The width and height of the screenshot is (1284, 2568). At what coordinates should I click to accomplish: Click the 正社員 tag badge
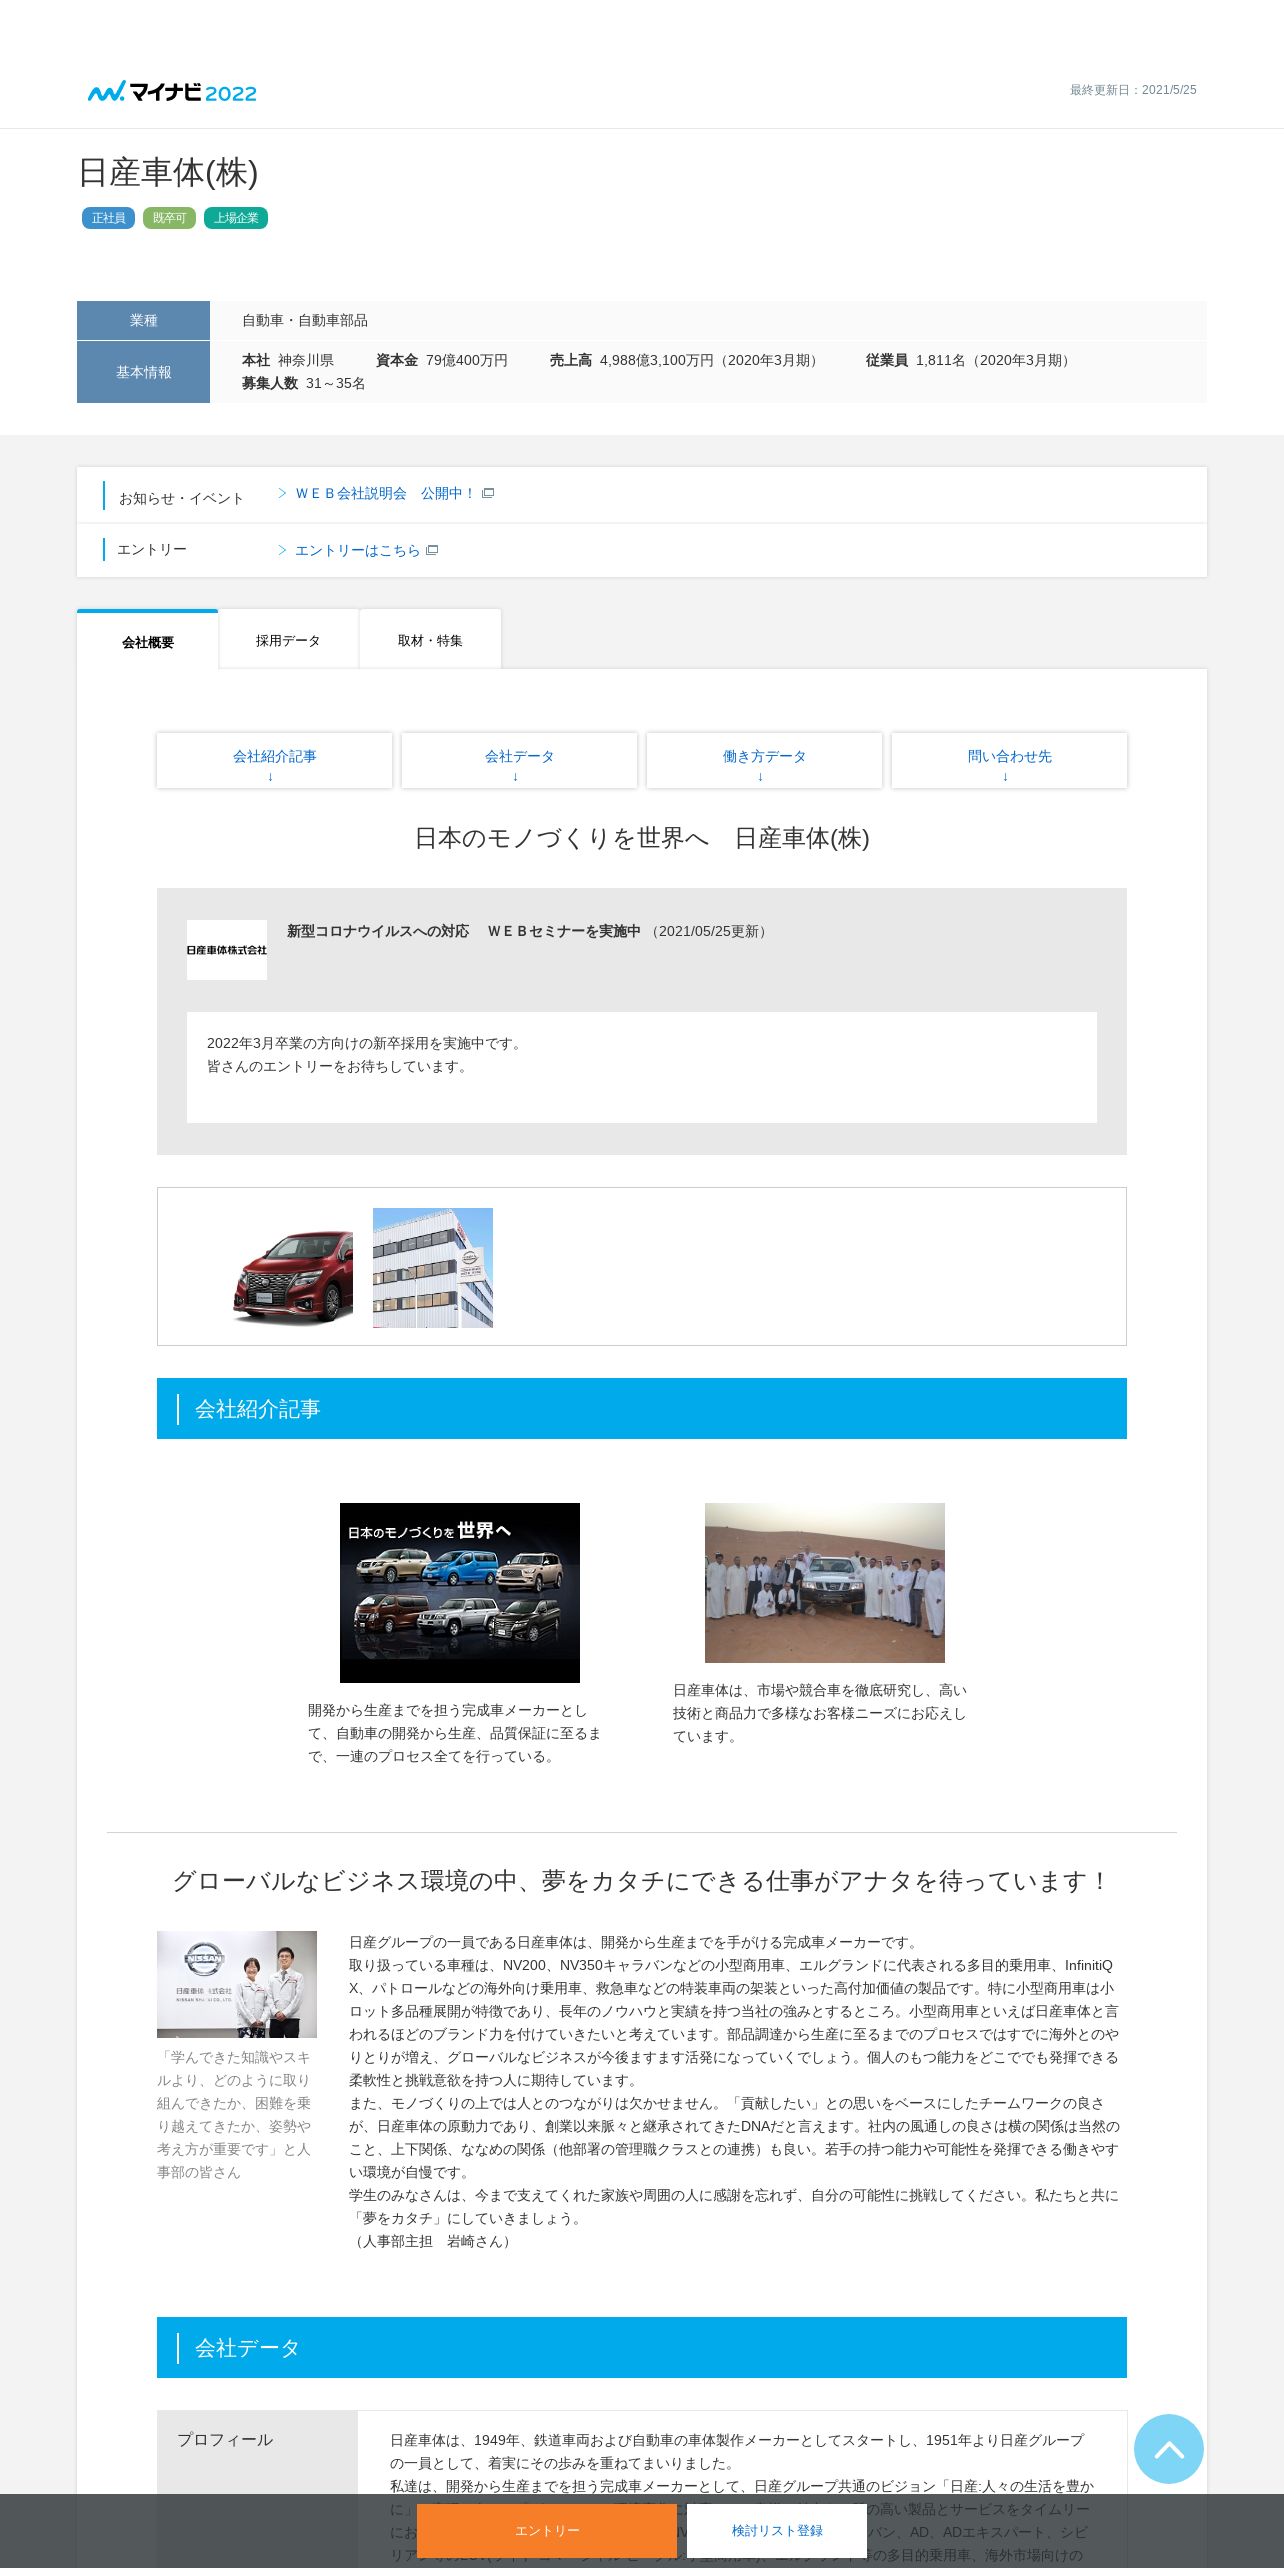click(x=108, y=218)
